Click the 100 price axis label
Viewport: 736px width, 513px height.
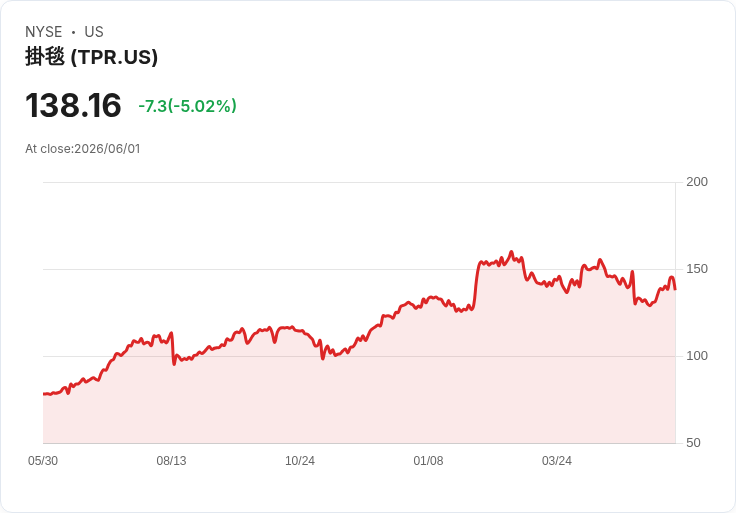pos(697,356)
